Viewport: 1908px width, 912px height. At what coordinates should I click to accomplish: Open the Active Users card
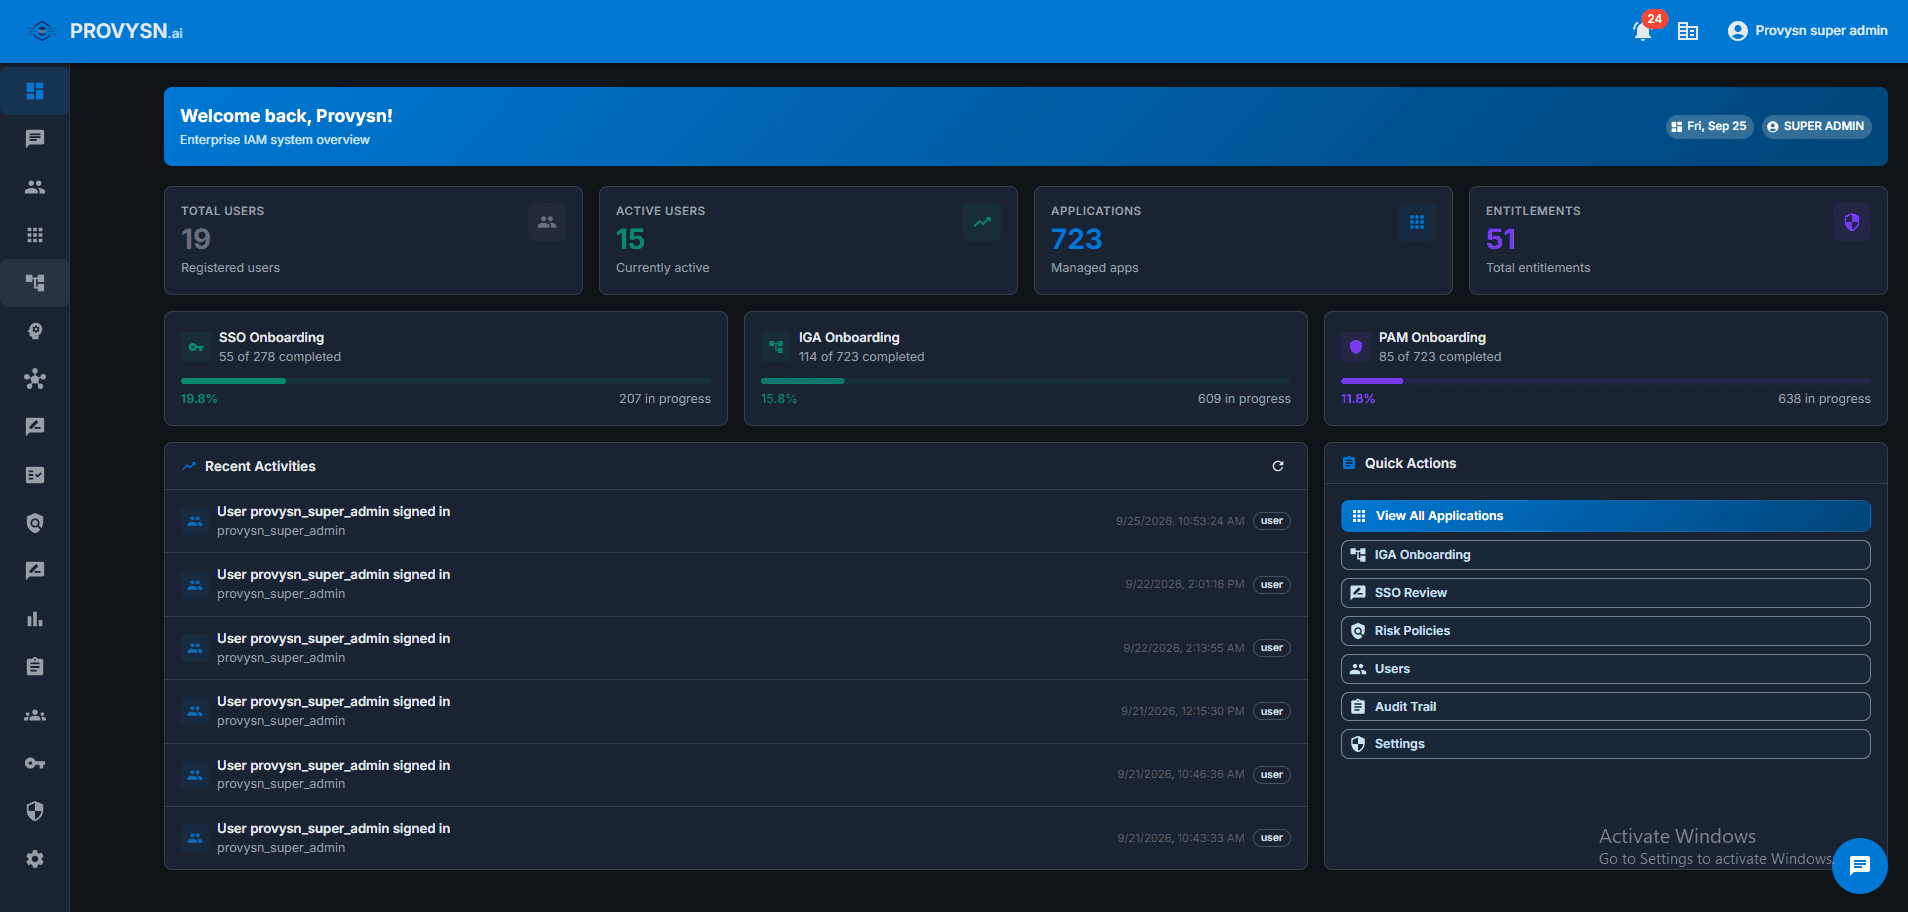[808, 240]
